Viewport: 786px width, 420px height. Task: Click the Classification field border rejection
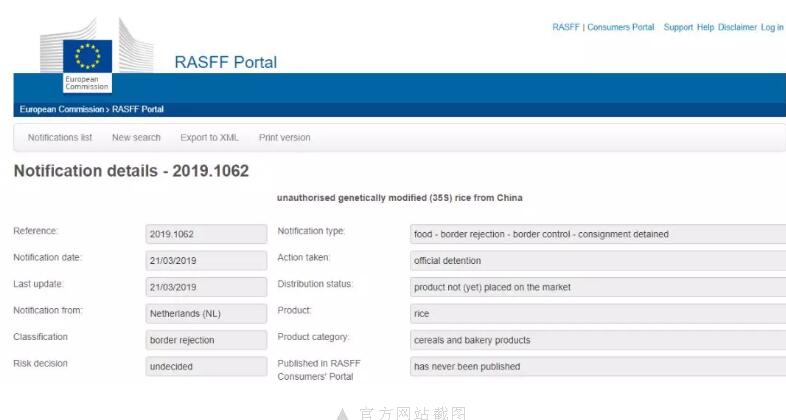pos(206,340)
